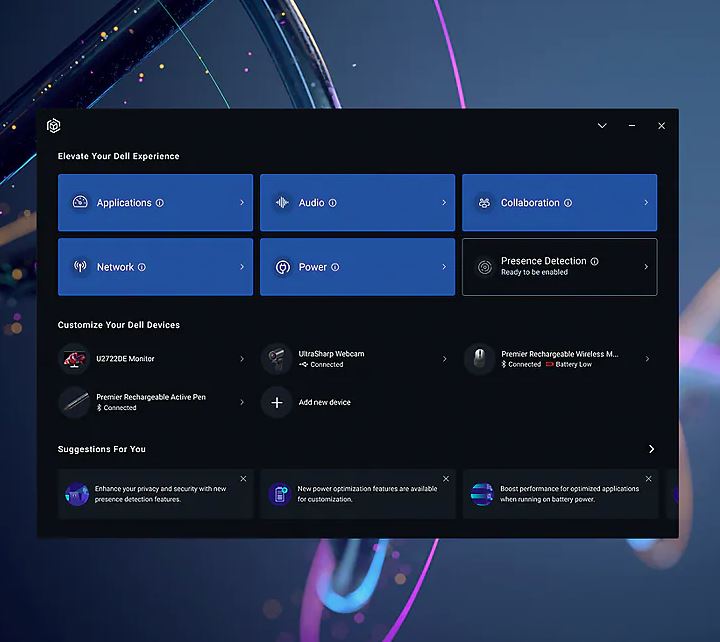The width and height of the screenshot is (720, 642).
Task: Show next suggestions with arrow
Action: click(x=651, y=449)
